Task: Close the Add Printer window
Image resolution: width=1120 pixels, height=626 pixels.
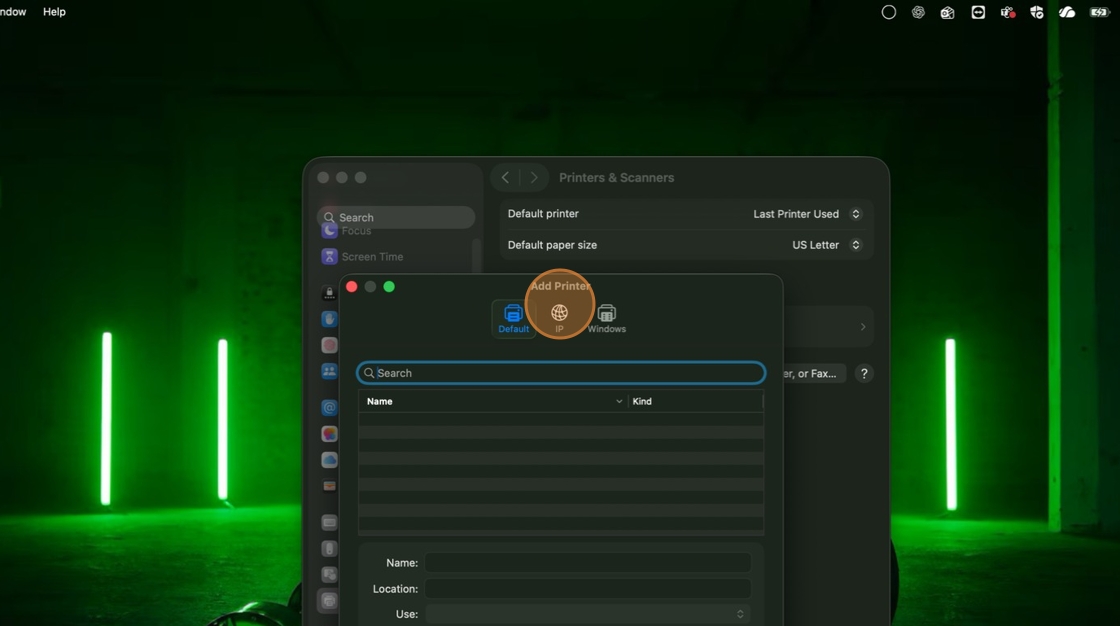Action: (x=351, y=287)
